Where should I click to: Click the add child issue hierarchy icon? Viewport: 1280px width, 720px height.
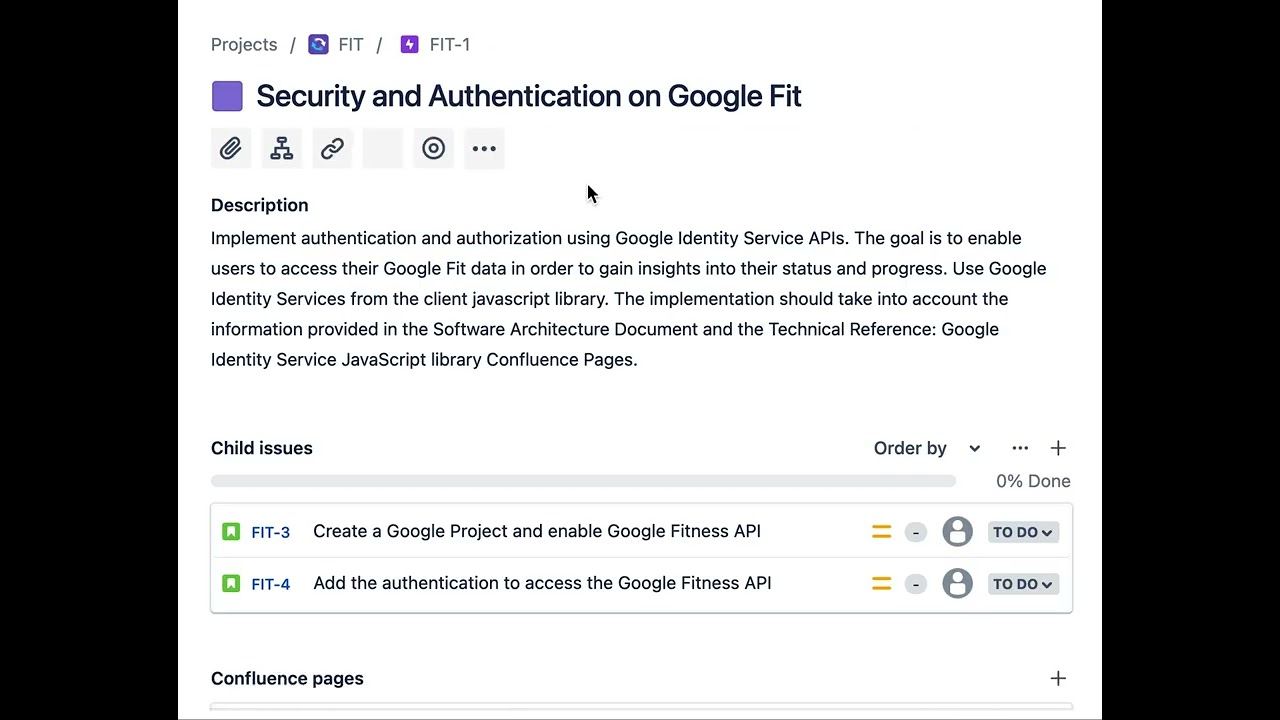tap(282, 149)
